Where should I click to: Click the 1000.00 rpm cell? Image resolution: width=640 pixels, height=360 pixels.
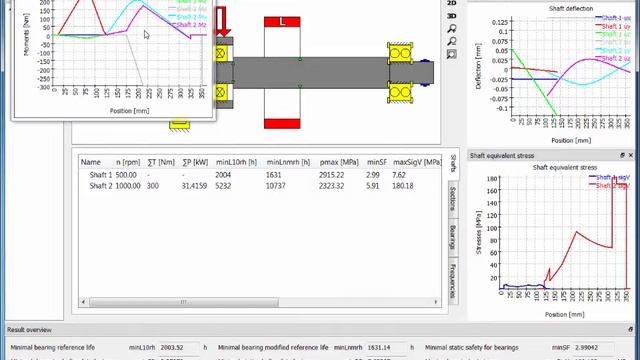click(x=128, y=186)
